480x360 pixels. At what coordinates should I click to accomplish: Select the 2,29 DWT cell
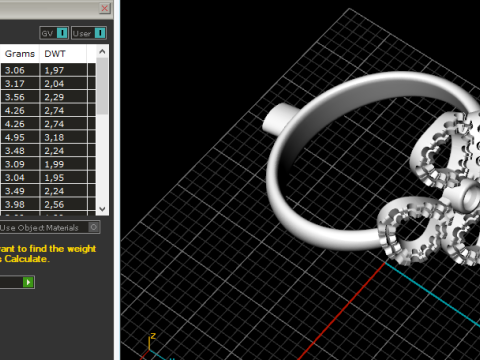tap(63, 97)
